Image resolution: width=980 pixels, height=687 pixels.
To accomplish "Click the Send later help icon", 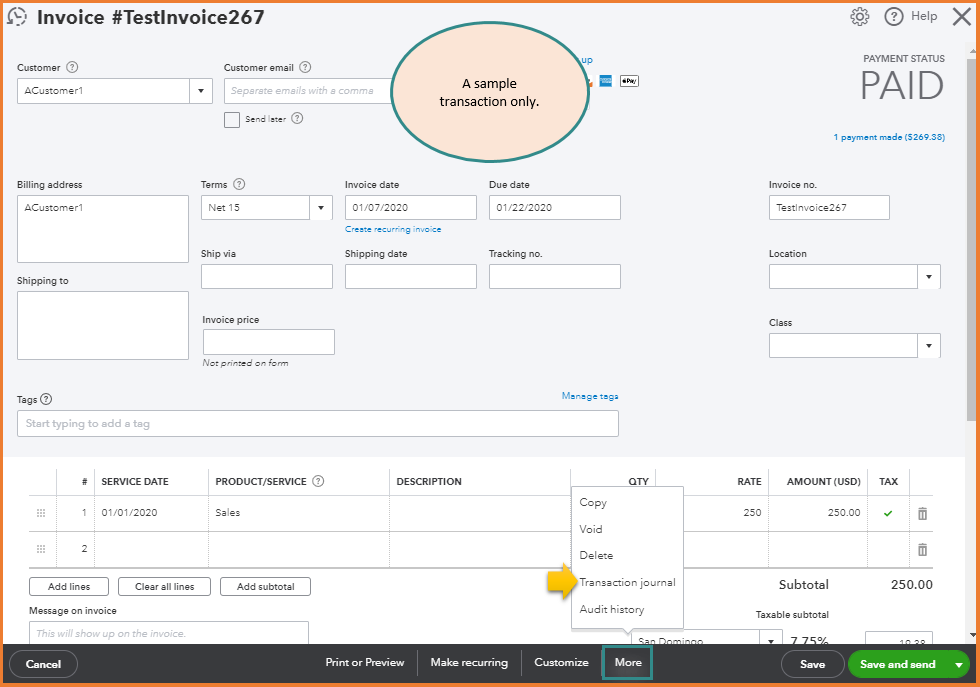I will coord(298,118).
